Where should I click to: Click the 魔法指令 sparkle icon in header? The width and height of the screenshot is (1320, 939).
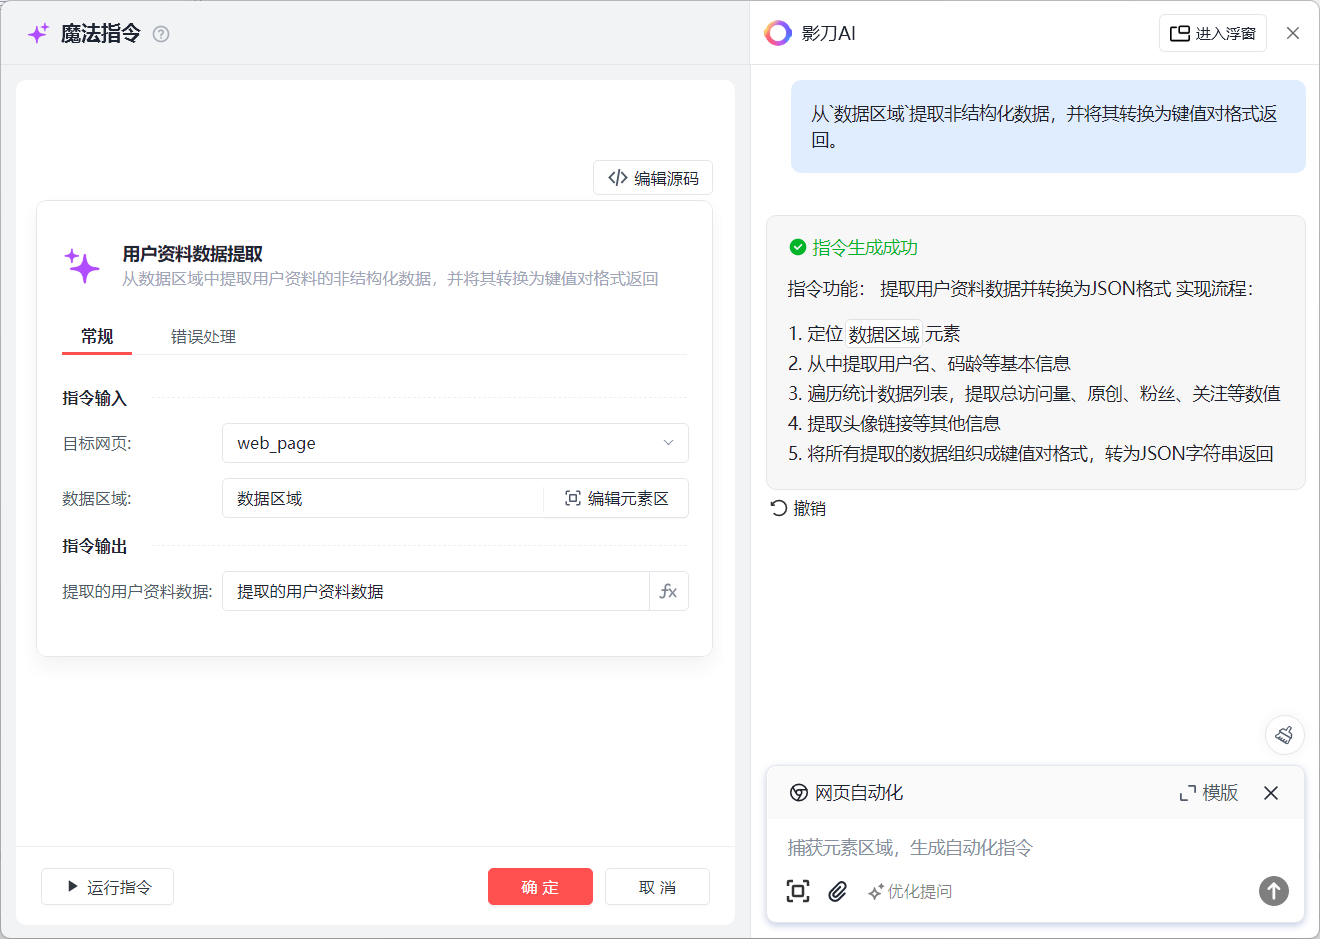click(x=38, y=33)
